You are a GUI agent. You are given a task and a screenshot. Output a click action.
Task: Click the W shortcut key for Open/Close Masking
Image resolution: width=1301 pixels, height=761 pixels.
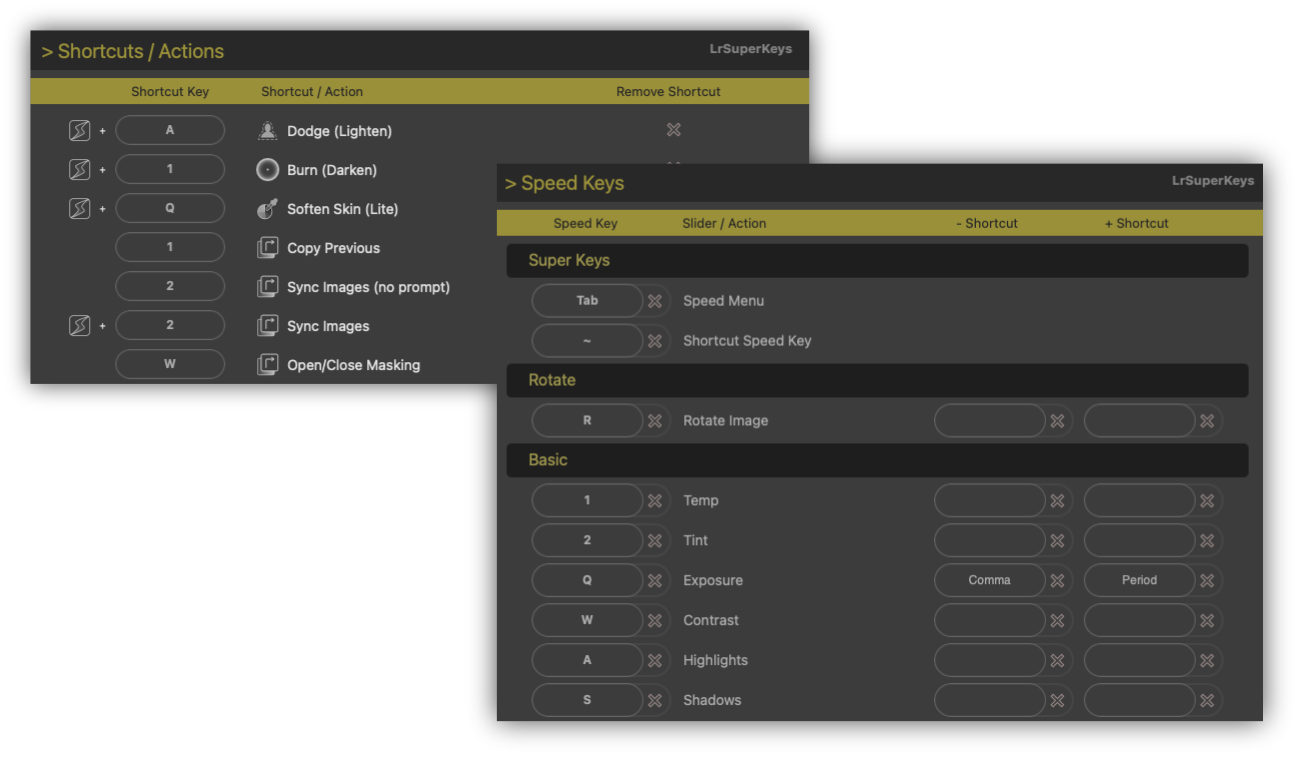point(170,365)
